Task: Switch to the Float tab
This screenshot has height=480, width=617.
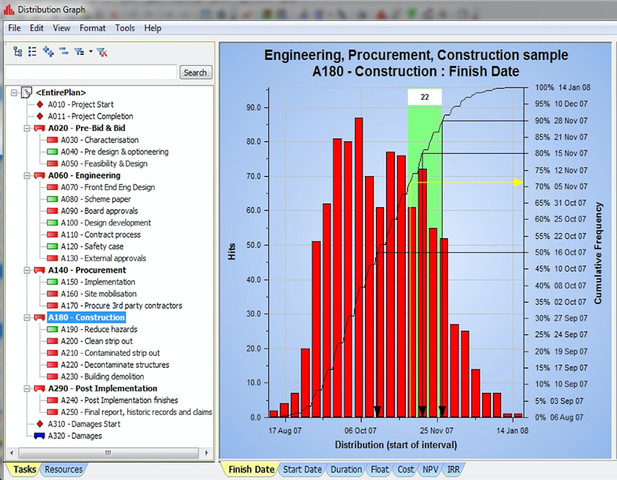Action: point(379,469)
